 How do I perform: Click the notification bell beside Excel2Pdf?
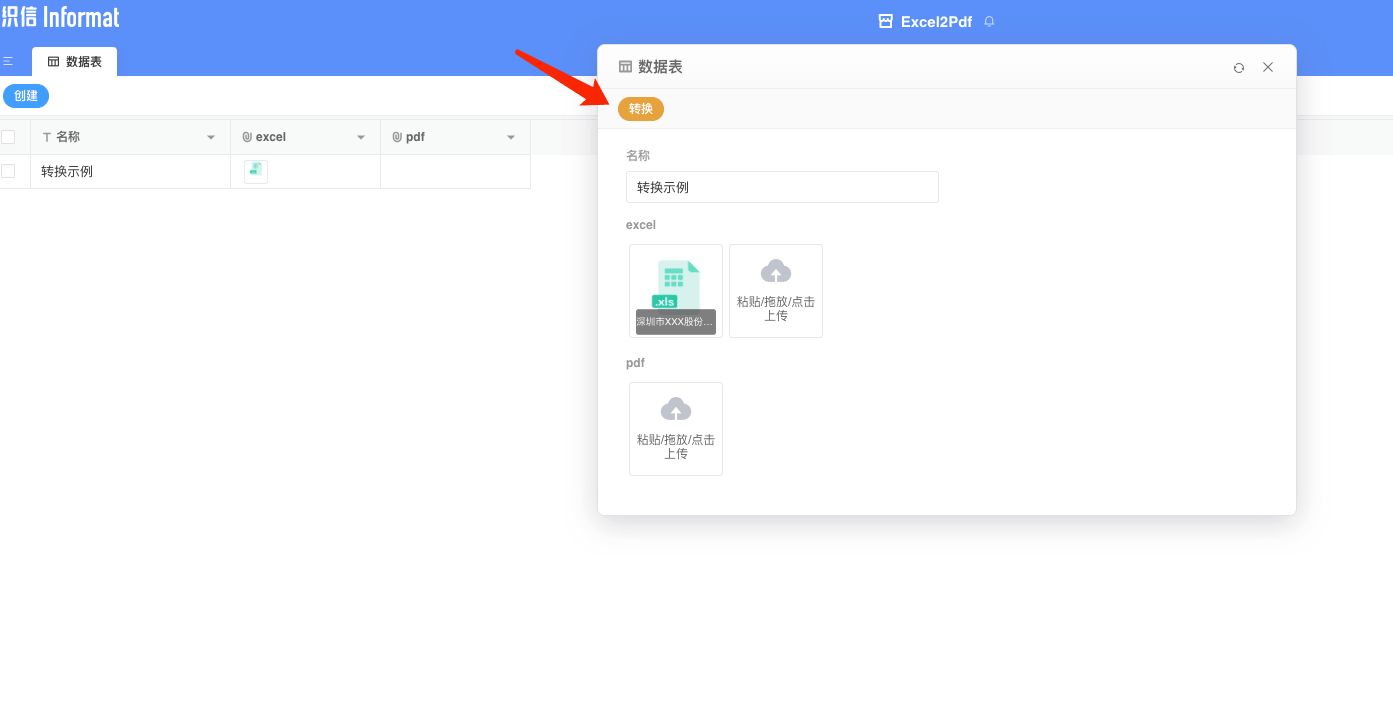[989, 21]
